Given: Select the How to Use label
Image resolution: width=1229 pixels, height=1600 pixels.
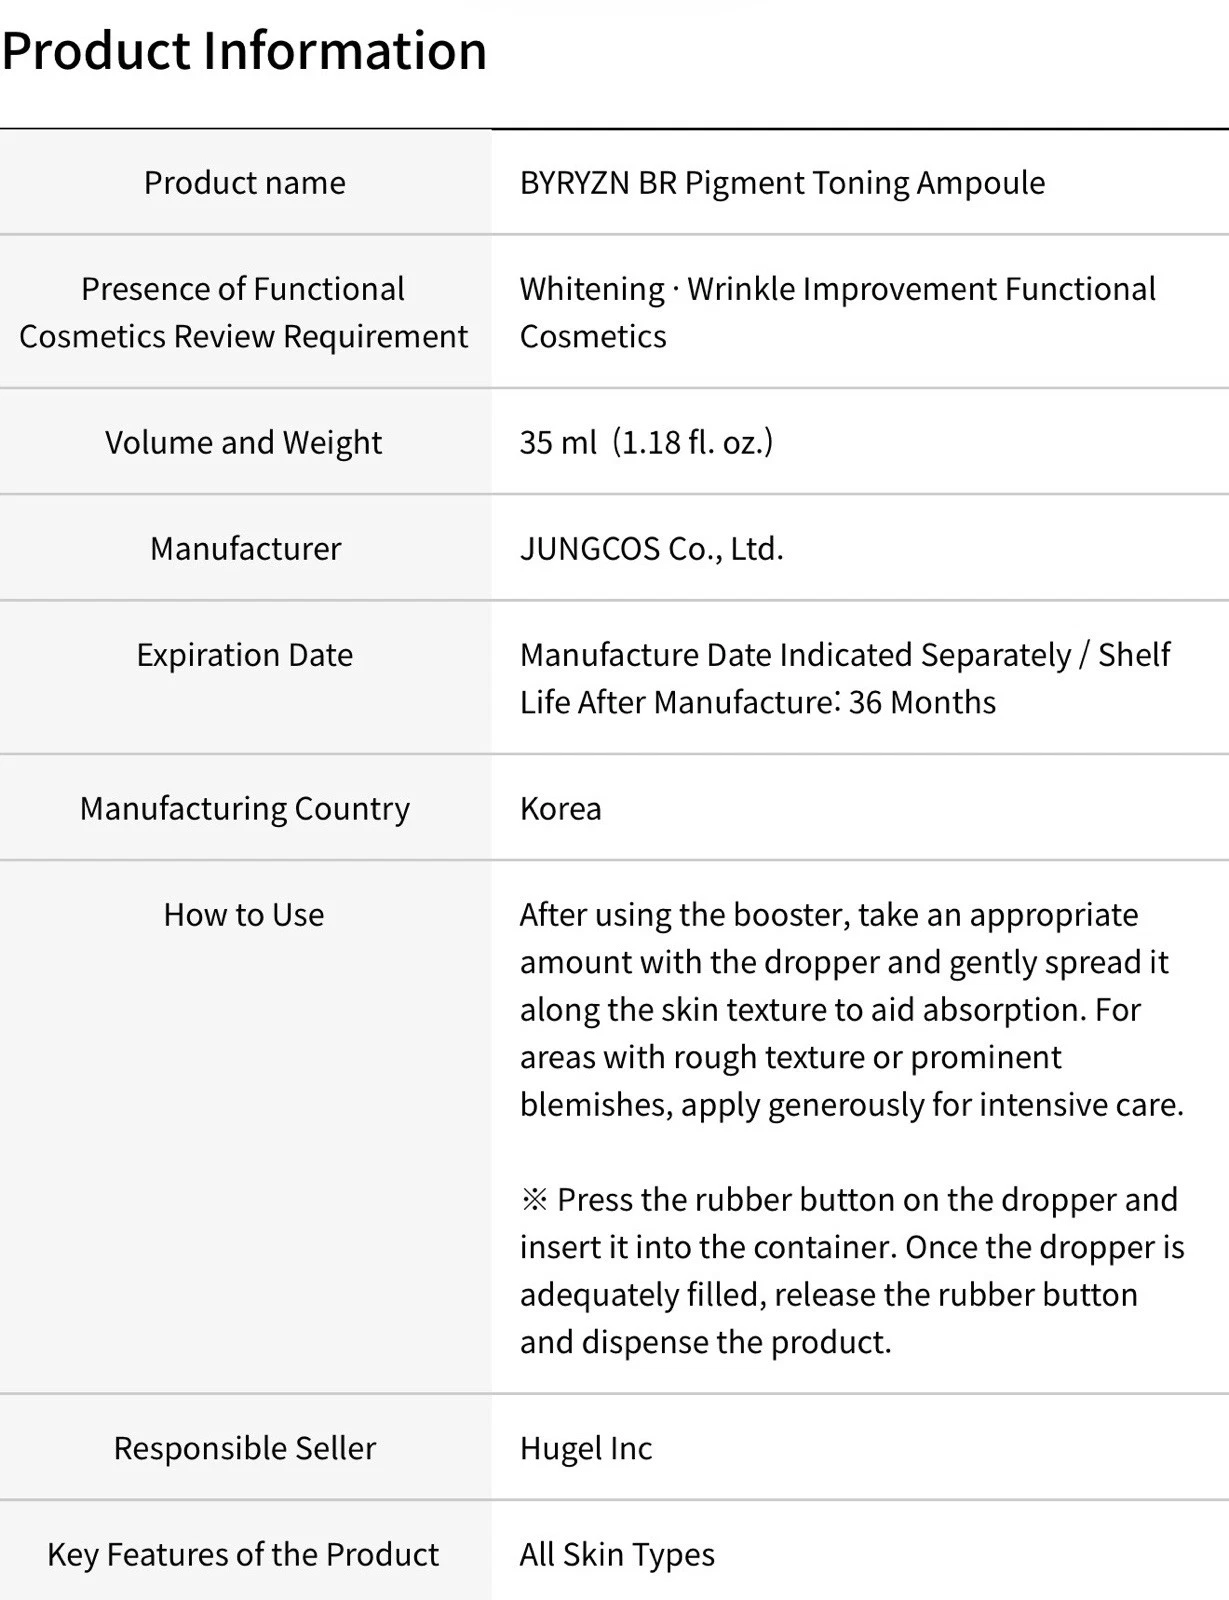Looking at the screenshot, I should point(244,914).
